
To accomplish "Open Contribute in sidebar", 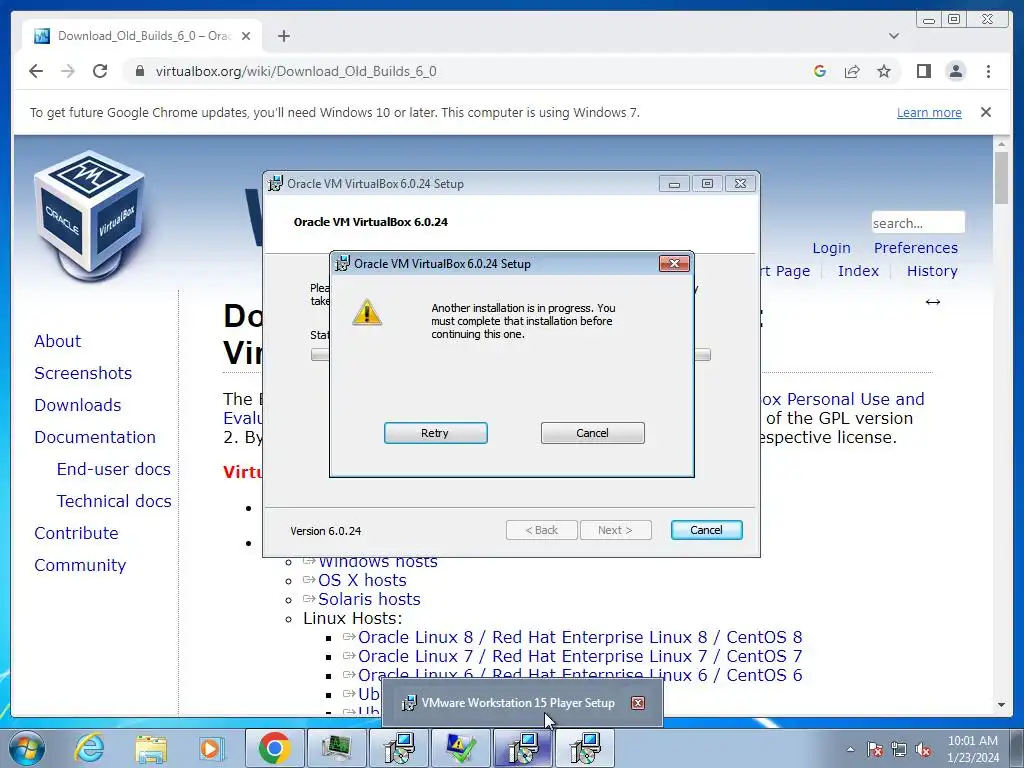I will pyautogui.click(x=76, y=533).
